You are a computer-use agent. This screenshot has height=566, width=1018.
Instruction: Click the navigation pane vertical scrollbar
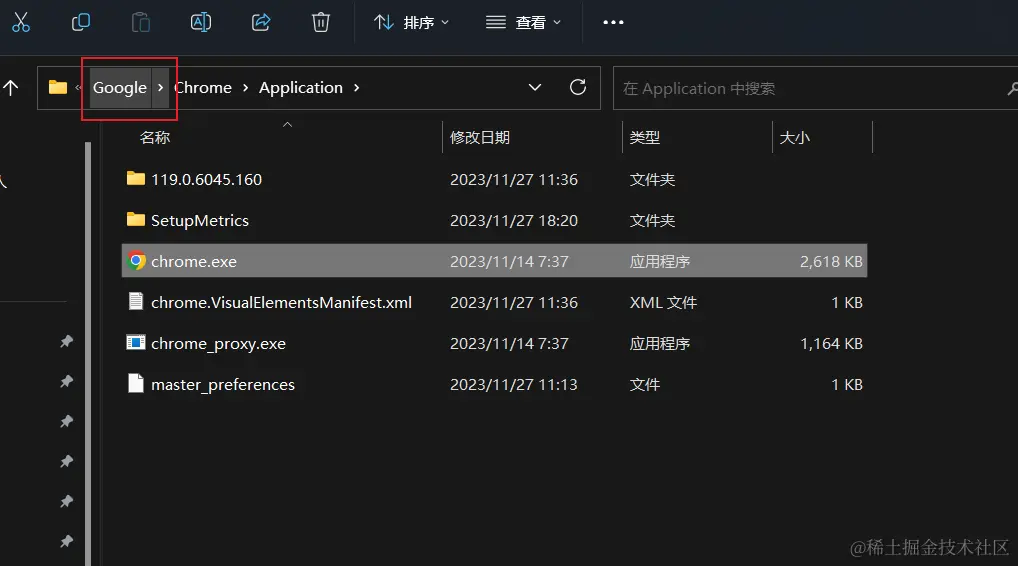click(88, 354)
